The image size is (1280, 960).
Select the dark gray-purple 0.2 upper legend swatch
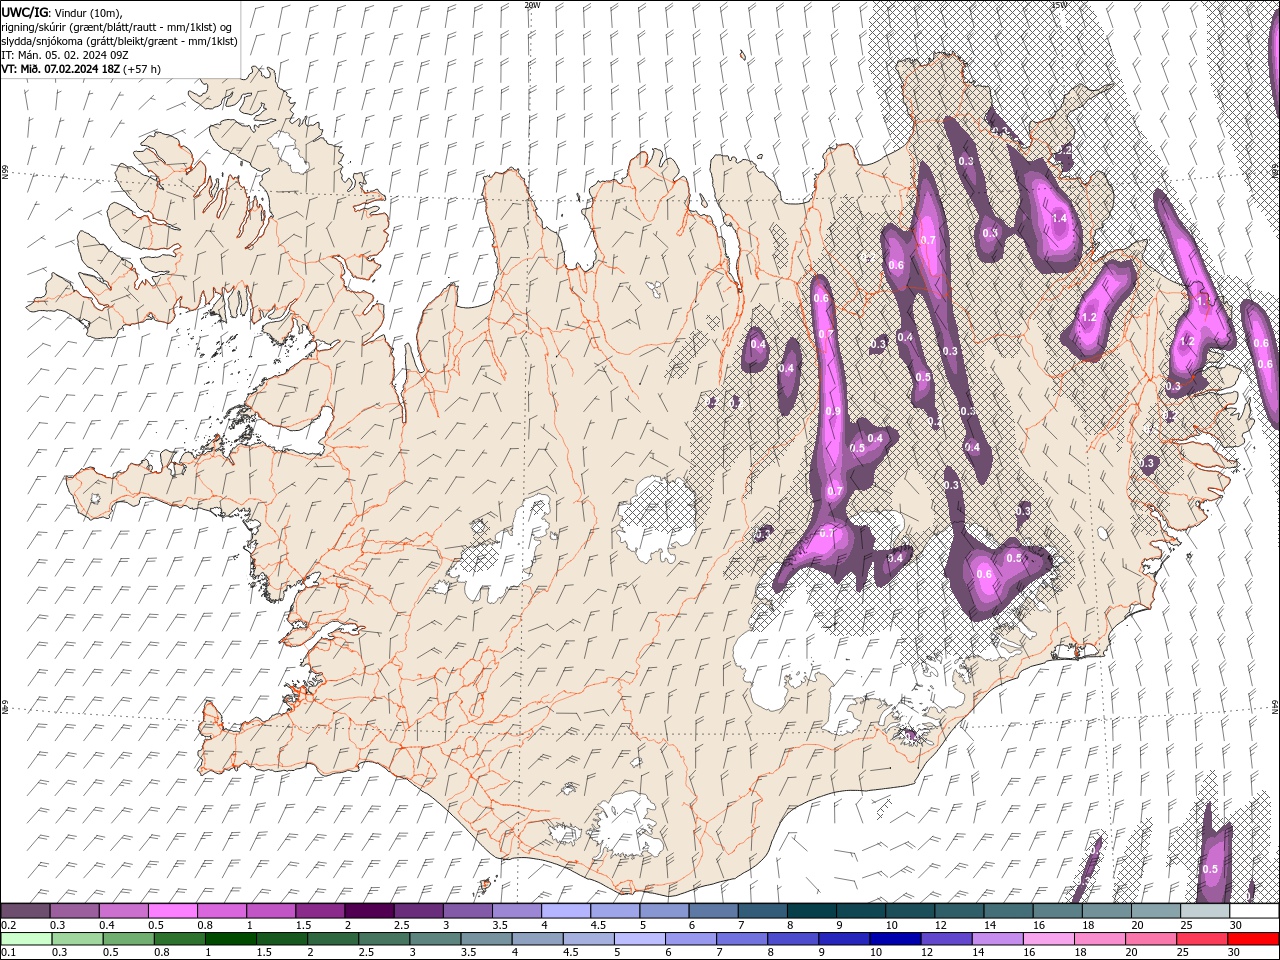(25, 911)
